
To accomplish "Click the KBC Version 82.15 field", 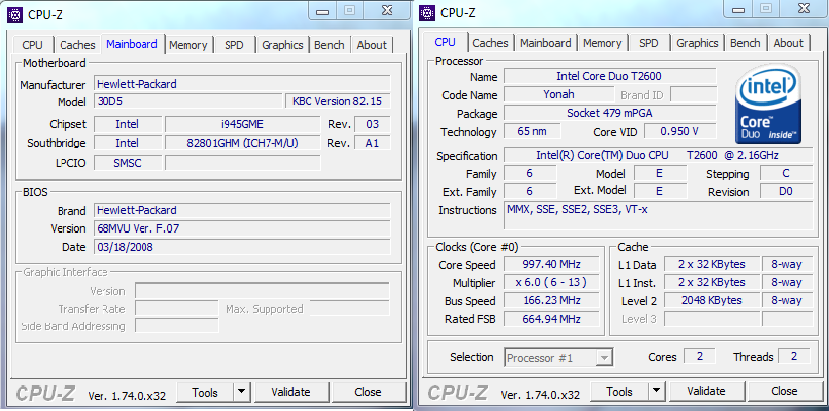I will click(x=338, y=101).
